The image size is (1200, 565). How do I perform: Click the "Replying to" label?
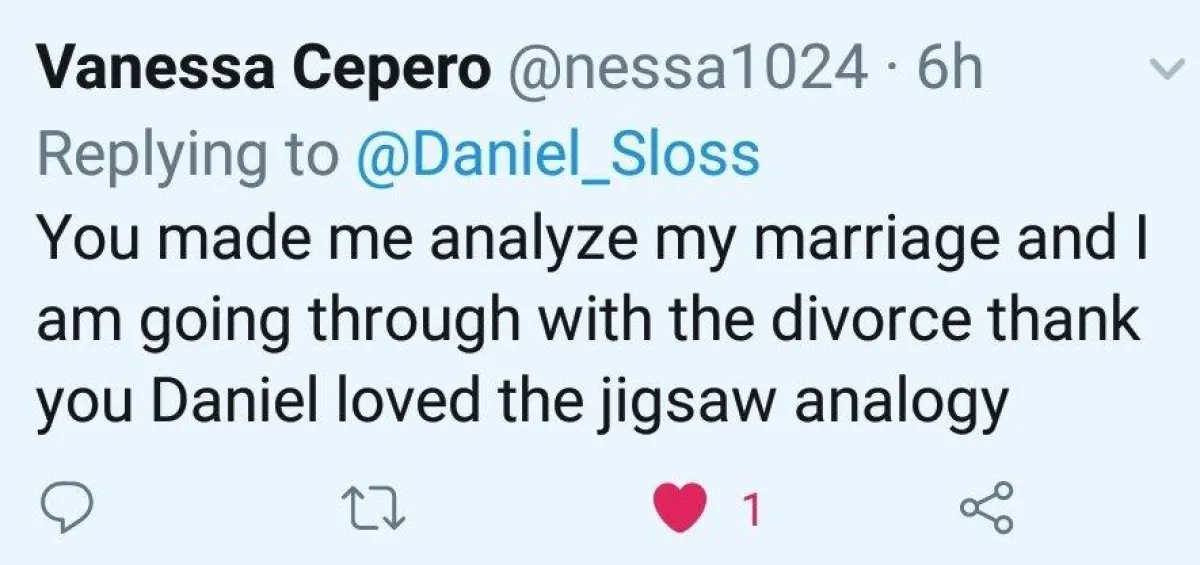[187, 155]
